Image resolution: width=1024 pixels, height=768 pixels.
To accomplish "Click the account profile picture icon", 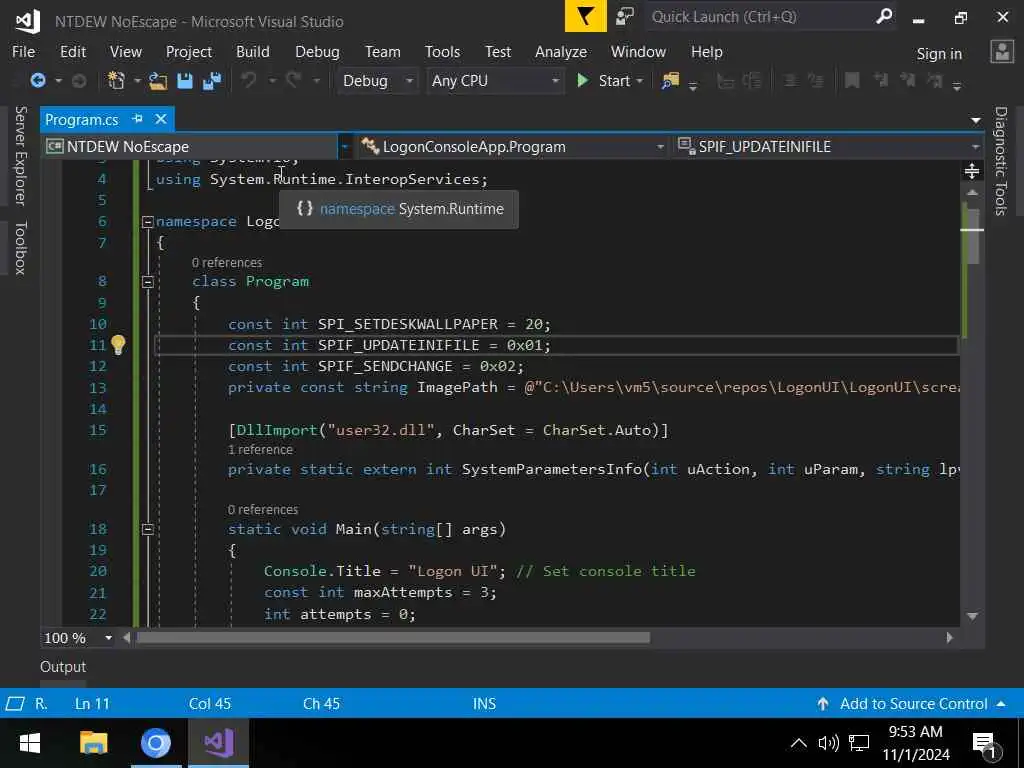I will (1001, 52).
